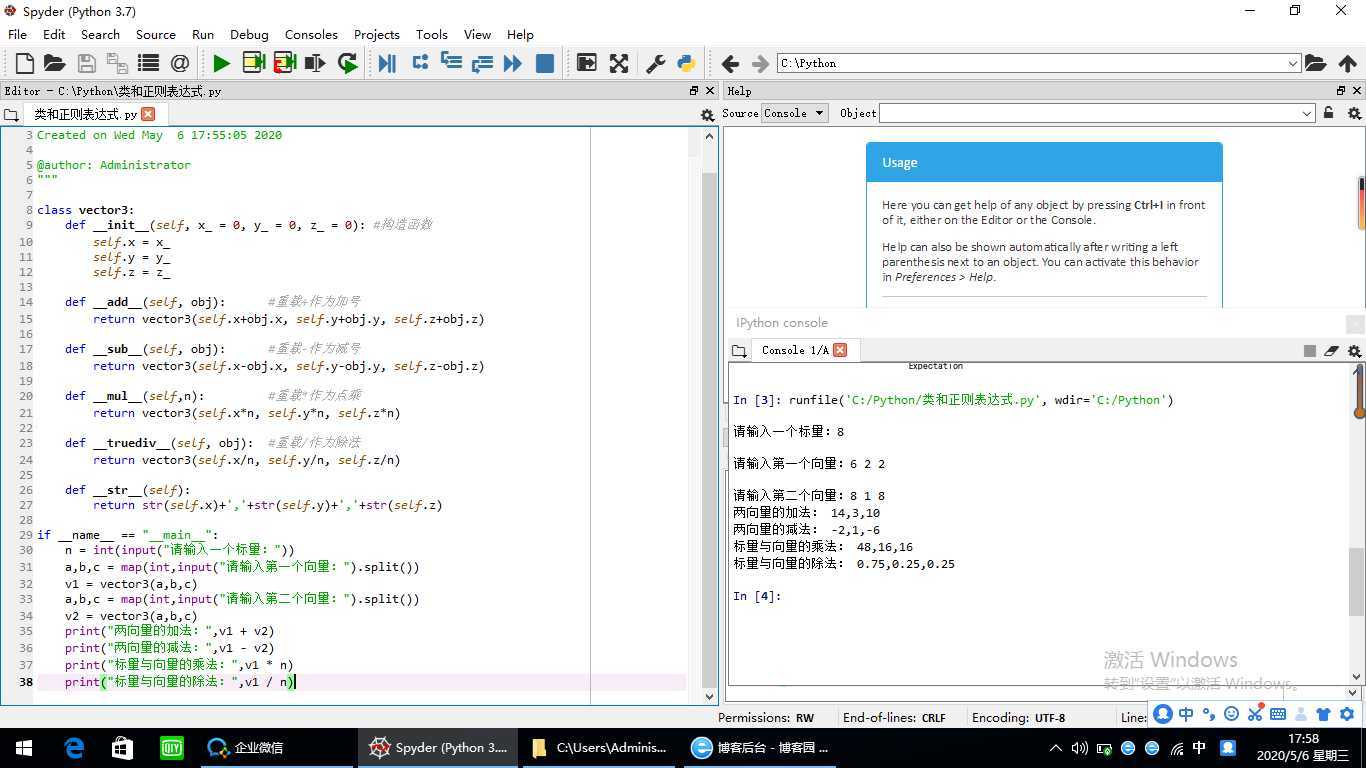Viewport: 1366px width, 768px height.
Task: Click the Save all files icon
Action: tap(117, 63)
